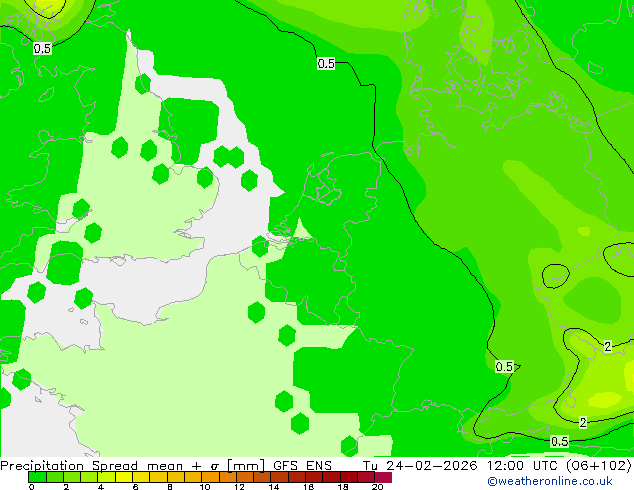
Task: Click the 0.5 contour label with the arrow marker
Action: tap(505, 367)
